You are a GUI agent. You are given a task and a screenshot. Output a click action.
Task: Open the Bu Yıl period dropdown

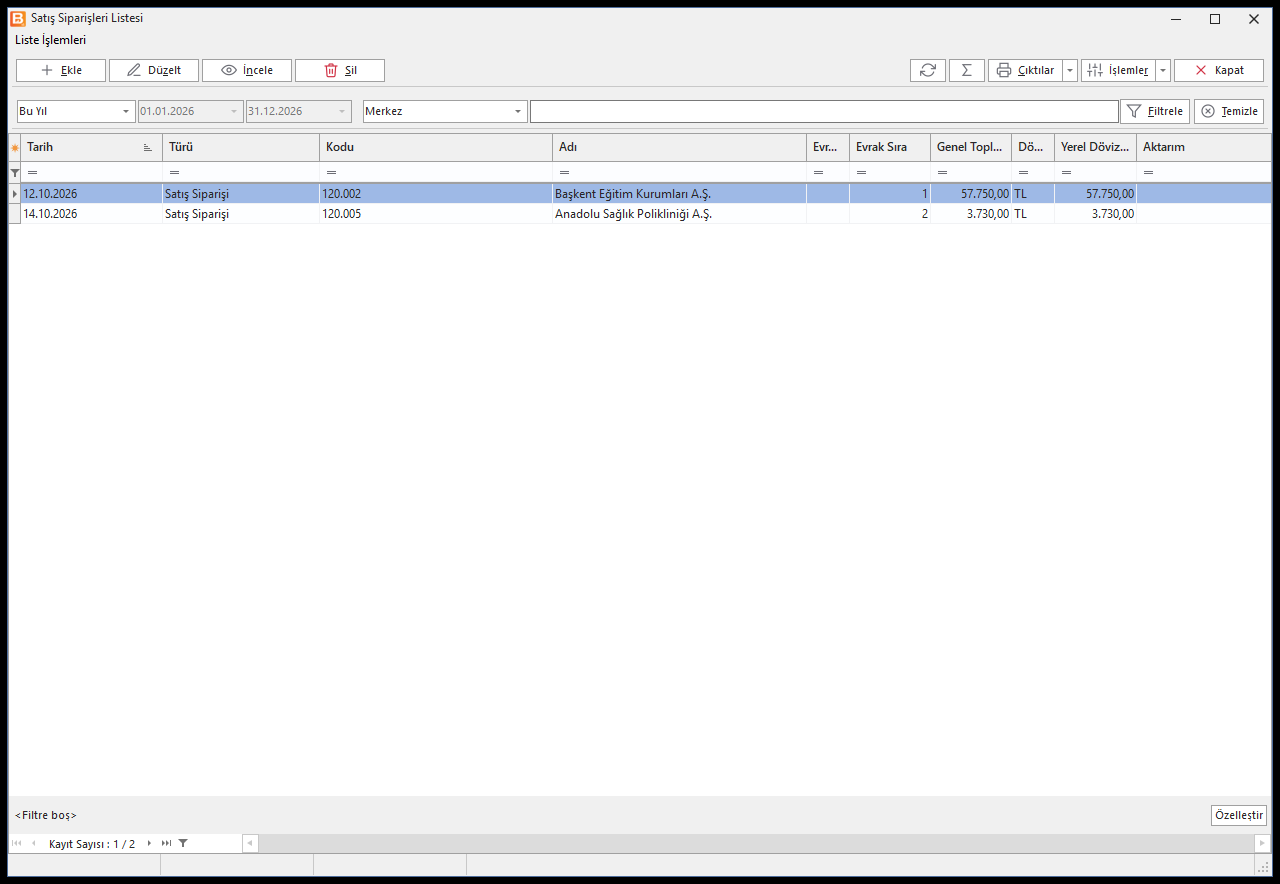[x=76, y=111]
